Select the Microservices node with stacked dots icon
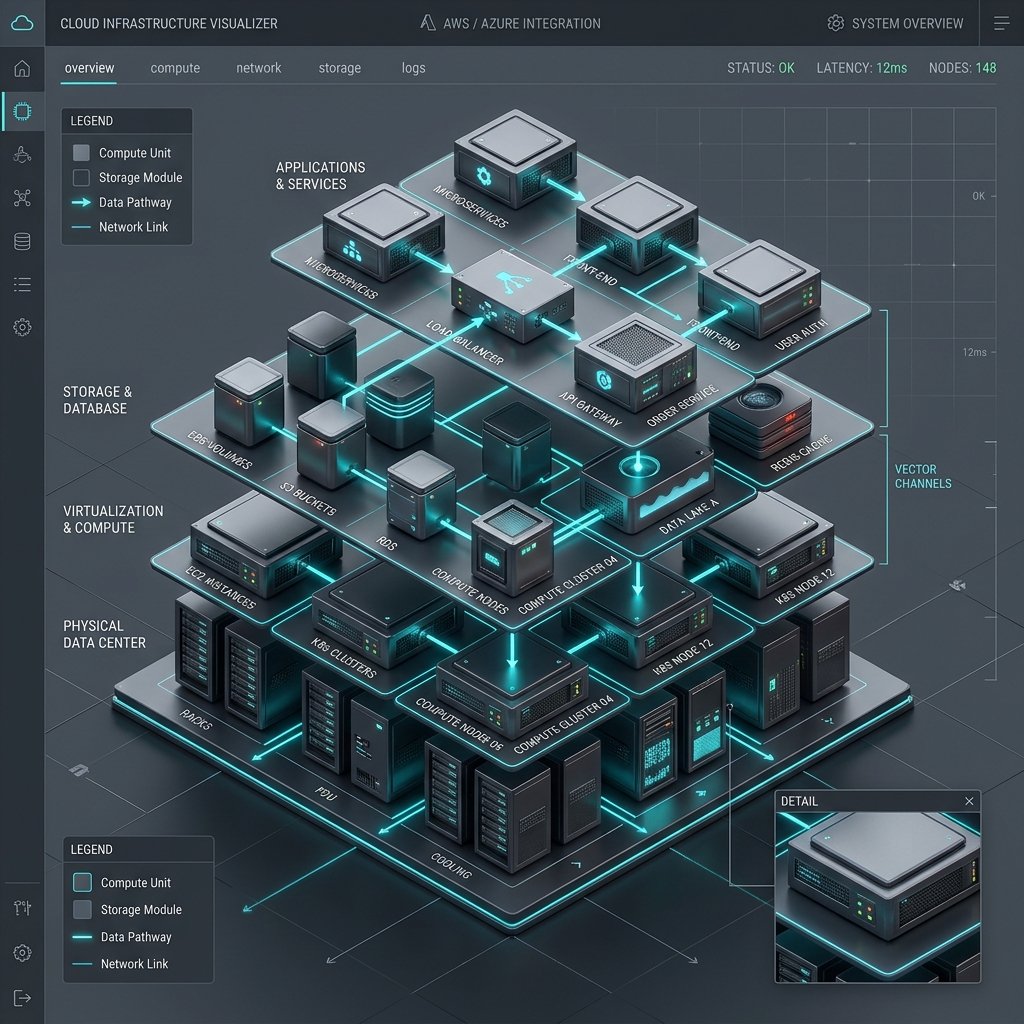This screenshot has height=1024, width=1024. (x=384, y=232)
